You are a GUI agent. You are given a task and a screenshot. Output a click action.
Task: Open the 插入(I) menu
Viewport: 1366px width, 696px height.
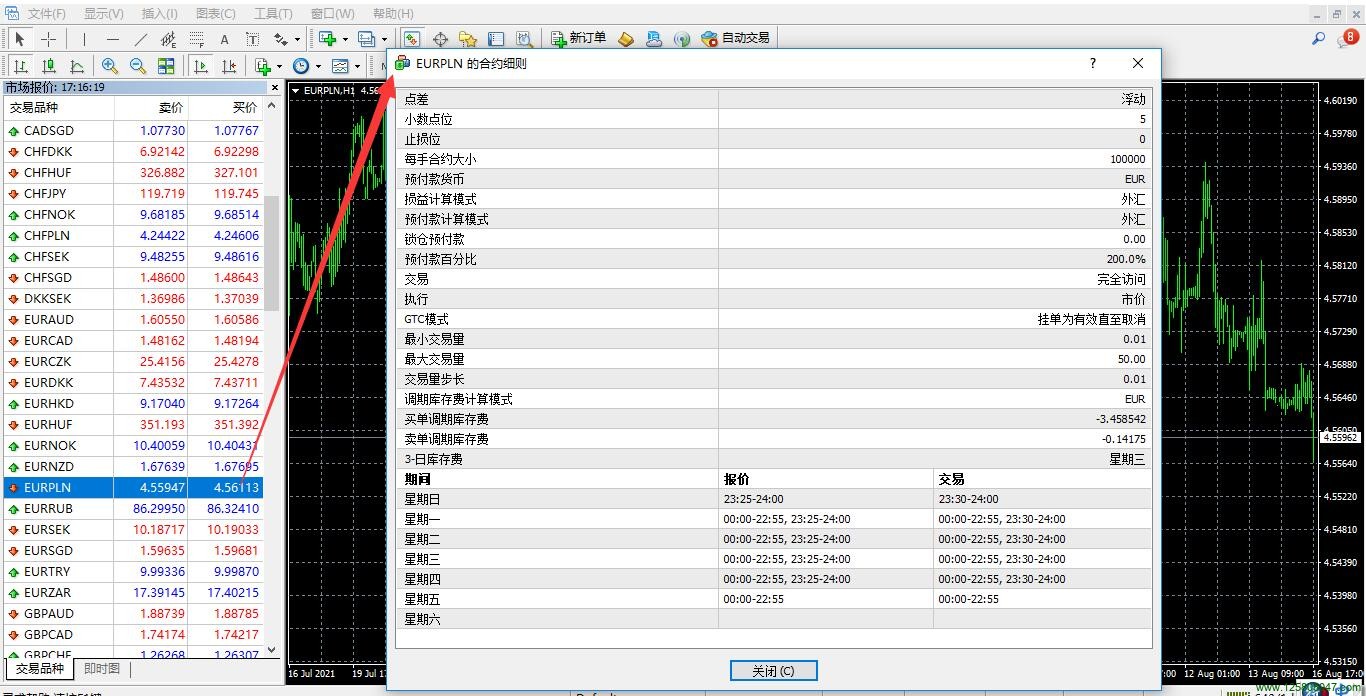pos(160,14)
